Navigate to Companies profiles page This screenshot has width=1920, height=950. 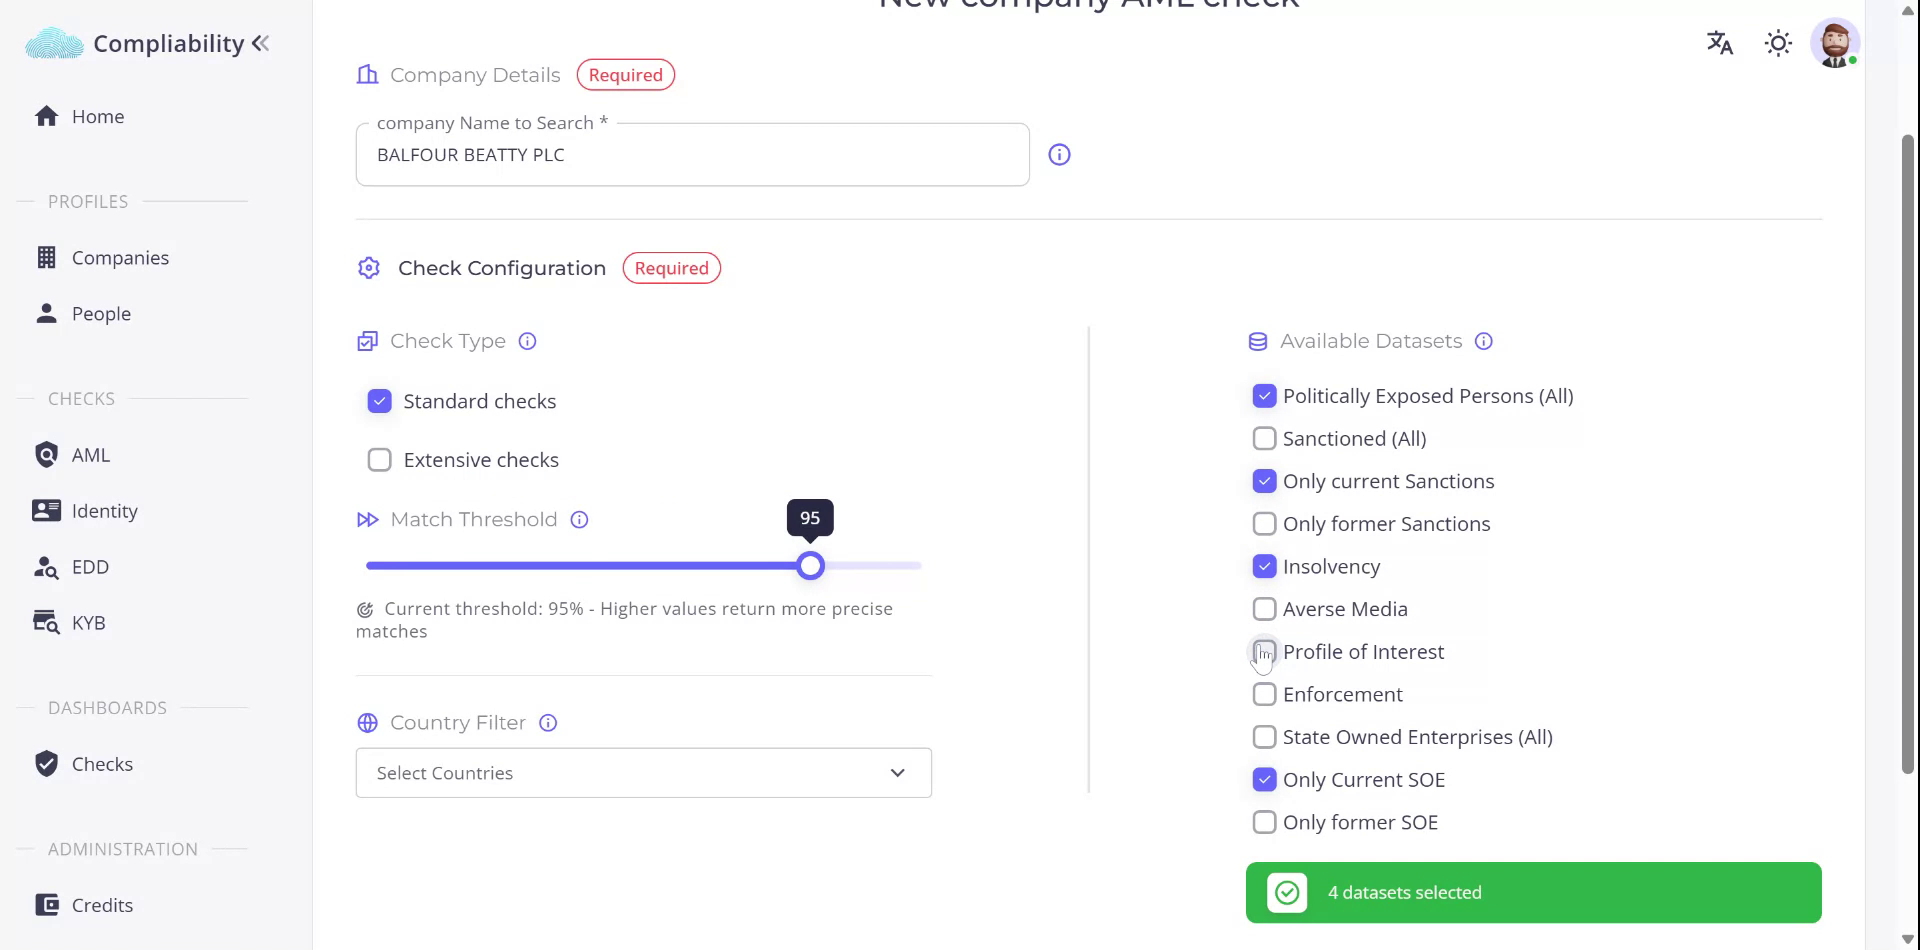tap(120, 258)
